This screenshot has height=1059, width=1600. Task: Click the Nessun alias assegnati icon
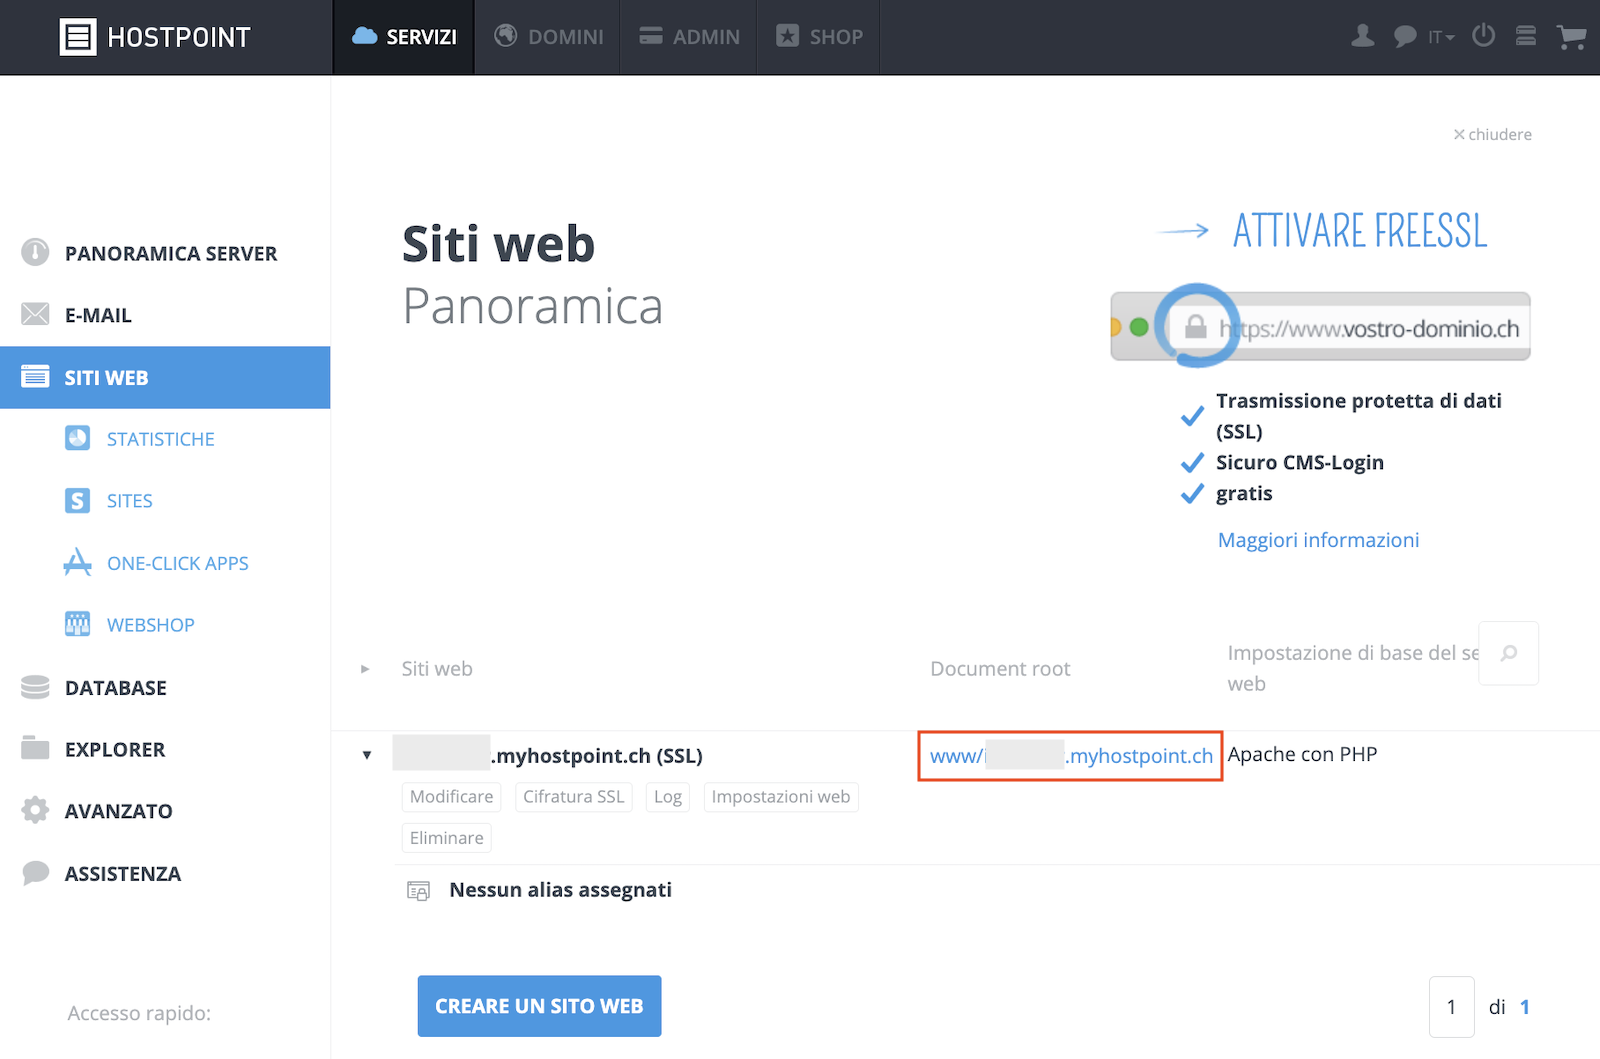click(418, 890)
